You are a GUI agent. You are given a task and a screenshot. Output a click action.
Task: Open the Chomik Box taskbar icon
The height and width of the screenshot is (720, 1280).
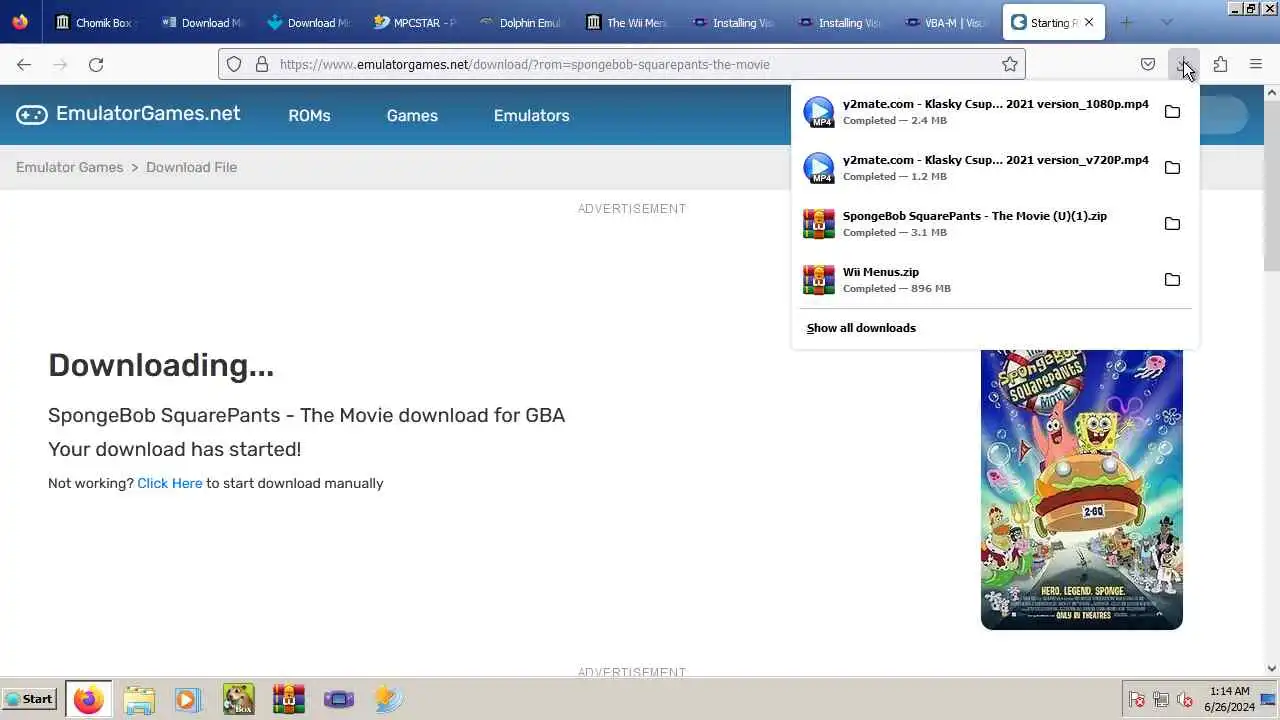238,699
